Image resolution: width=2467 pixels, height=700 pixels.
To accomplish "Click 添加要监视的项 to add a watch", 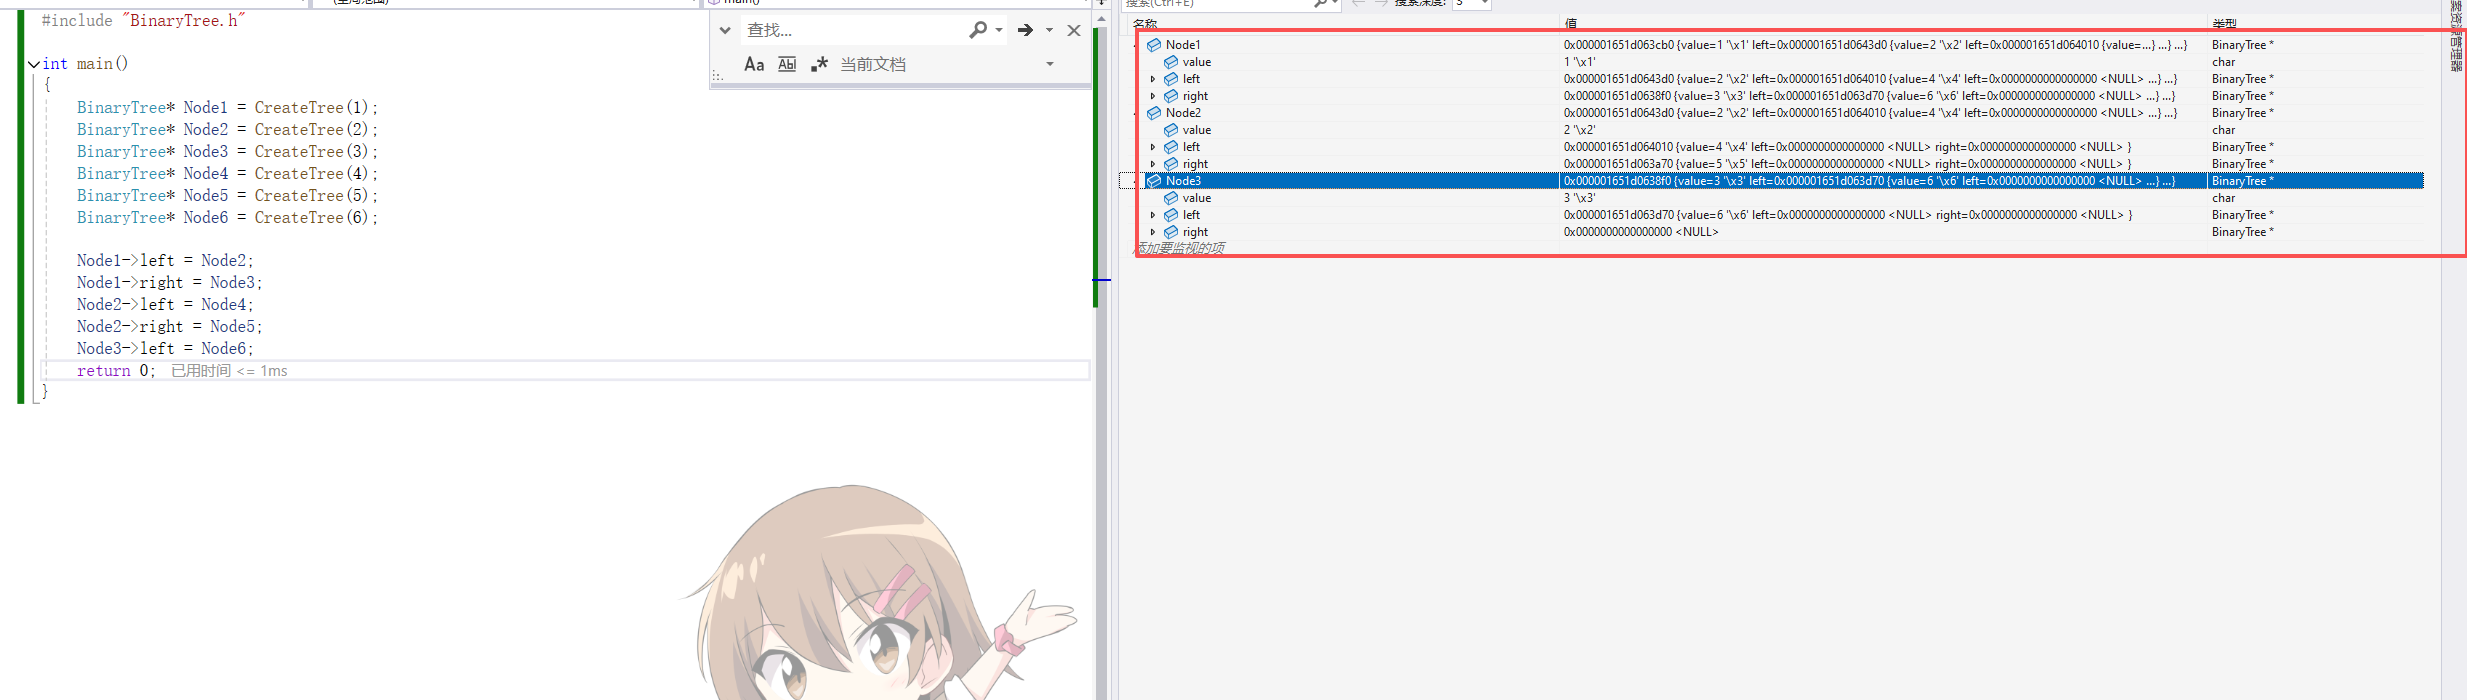I will point(1181,248).
